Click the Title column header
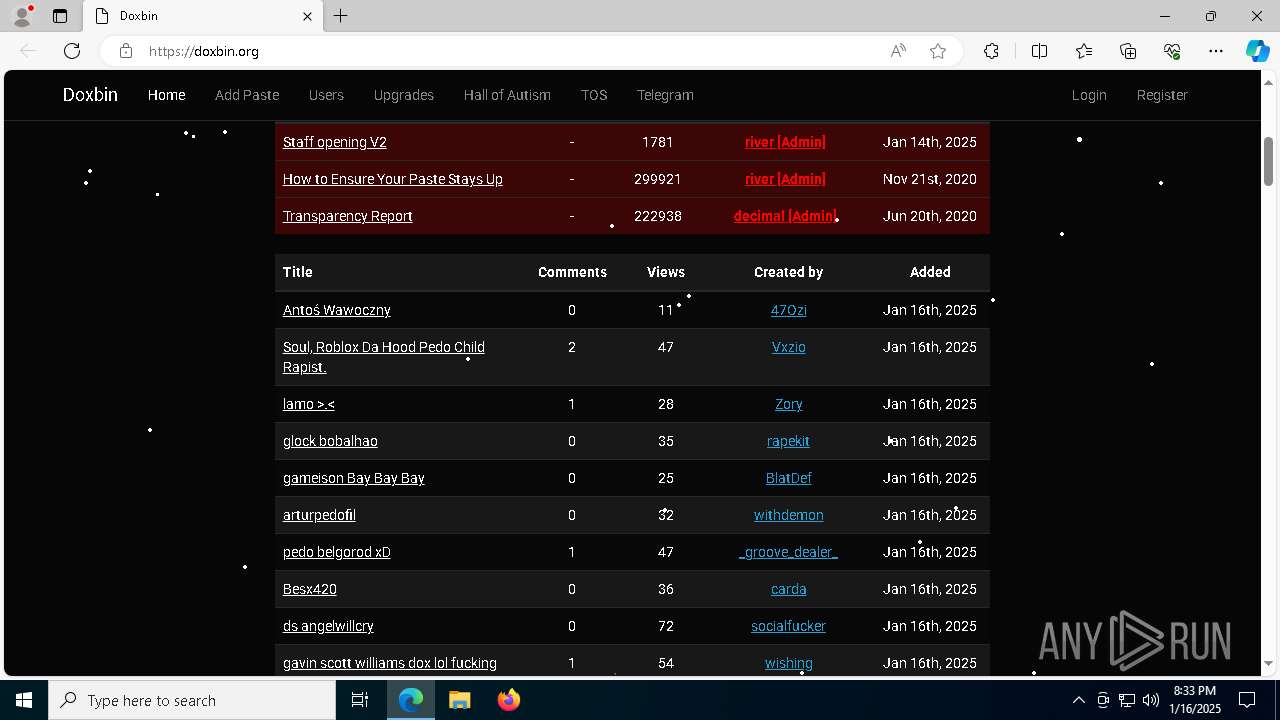1280x720 pixels. coord(298,272)
